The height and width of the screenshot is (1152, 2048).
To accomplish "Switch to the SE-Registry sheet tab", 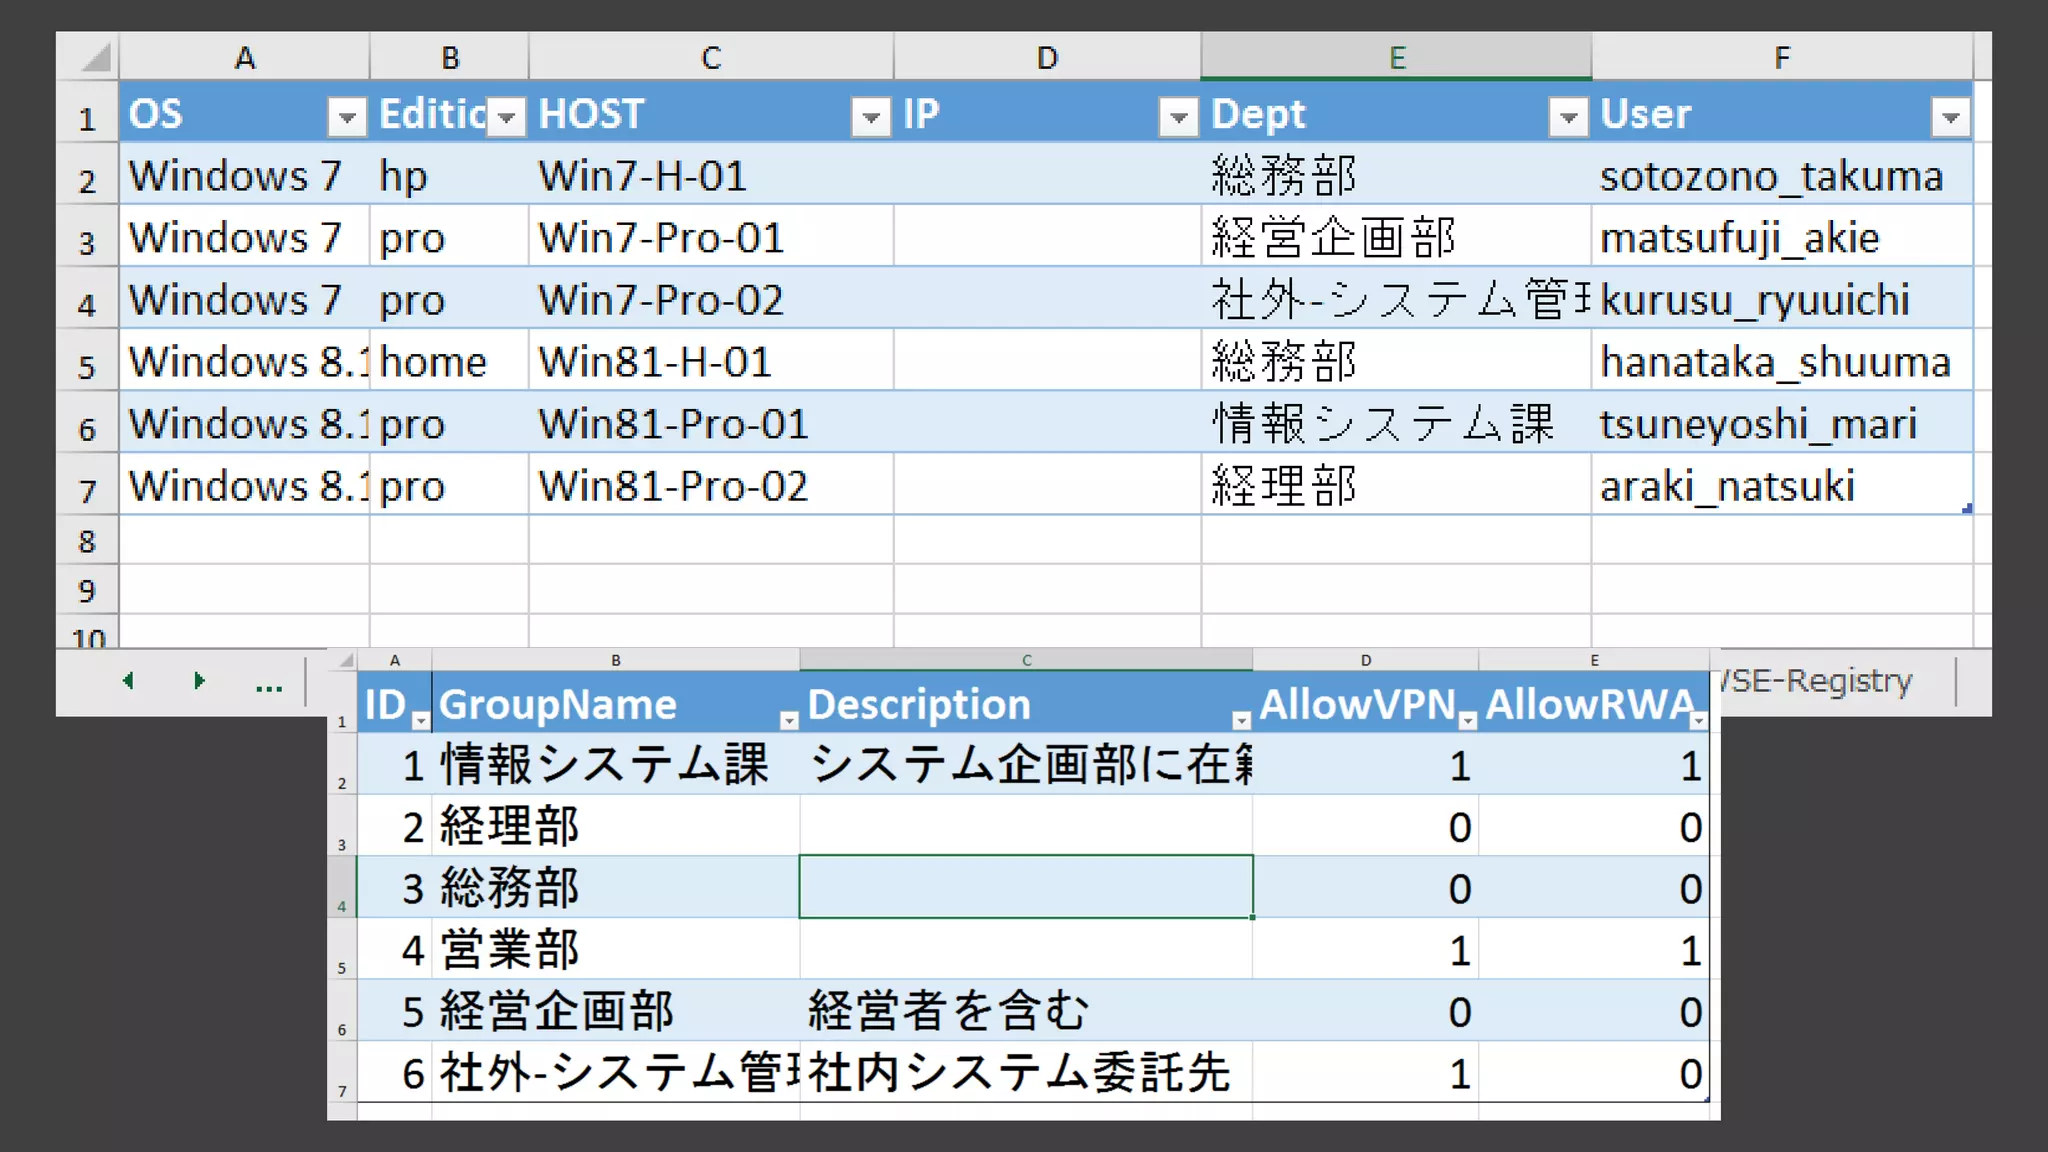I will (1818, 681).
